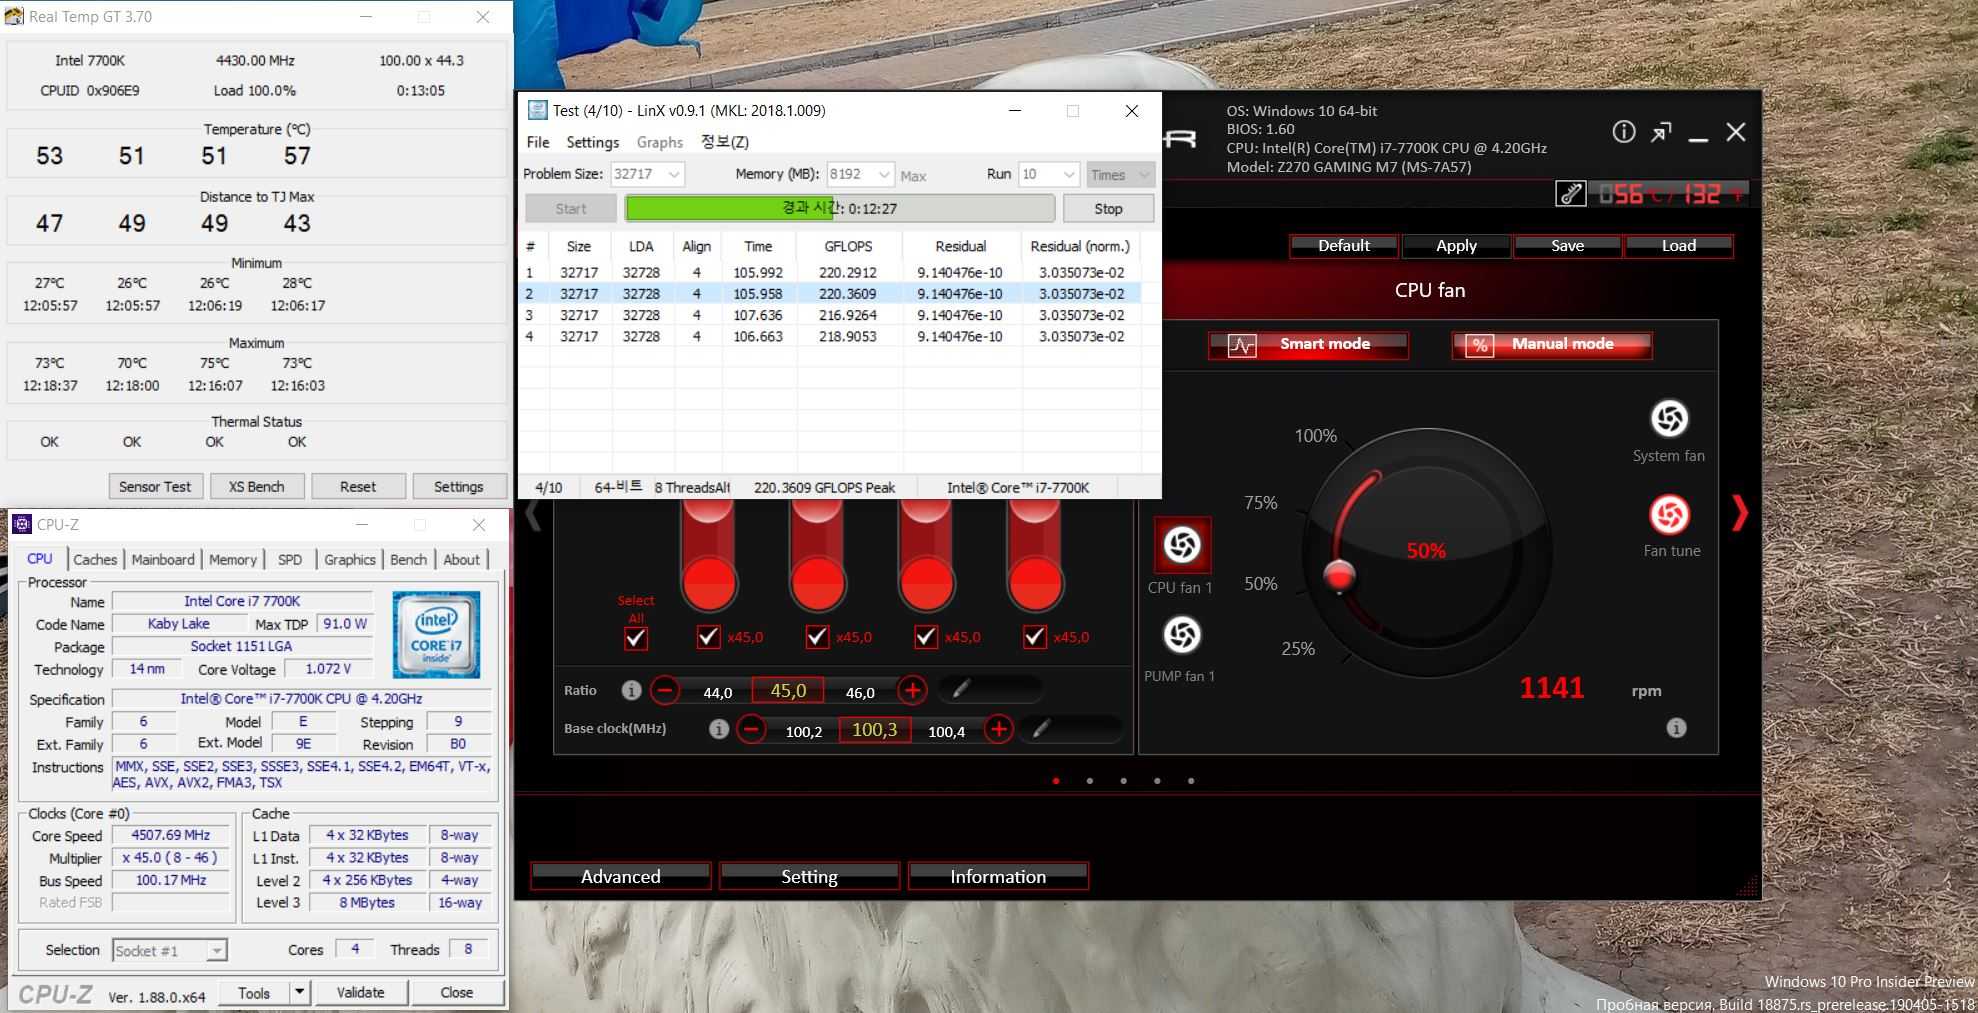This screenshot has width=1978, height=1013.
Task: Go to next panel with red arrow
Action: 1740,513
